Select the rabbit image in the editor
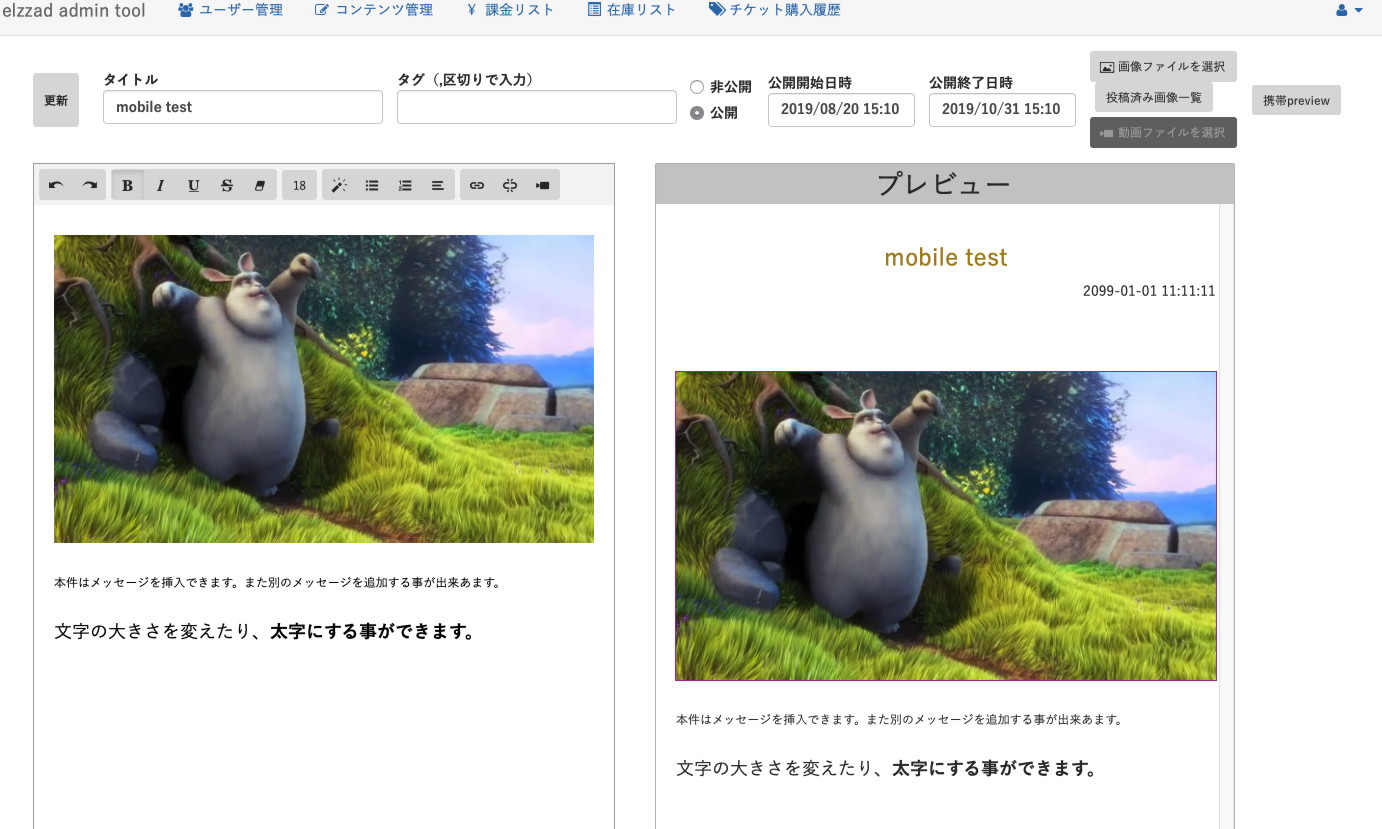1382x829 pixels. click(x=324, y=389)
